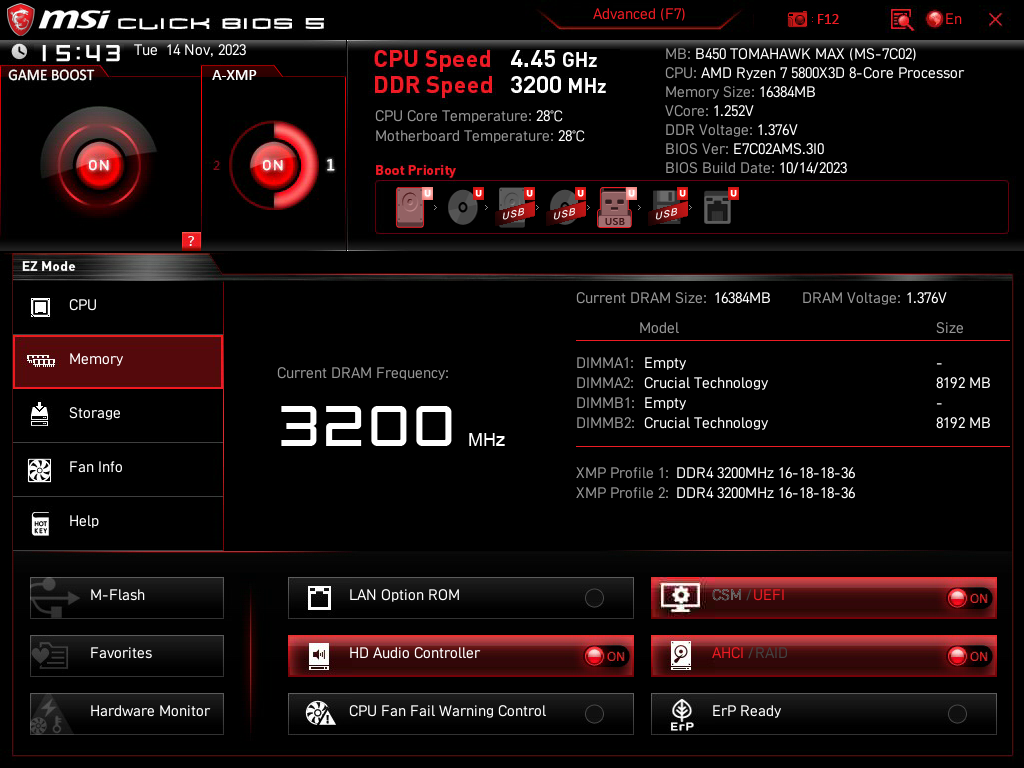Click the BIOS Ver E7C02AMS.3I0 text
The width and height of the screenshot is (1024, 768).
tap(744, 149)
